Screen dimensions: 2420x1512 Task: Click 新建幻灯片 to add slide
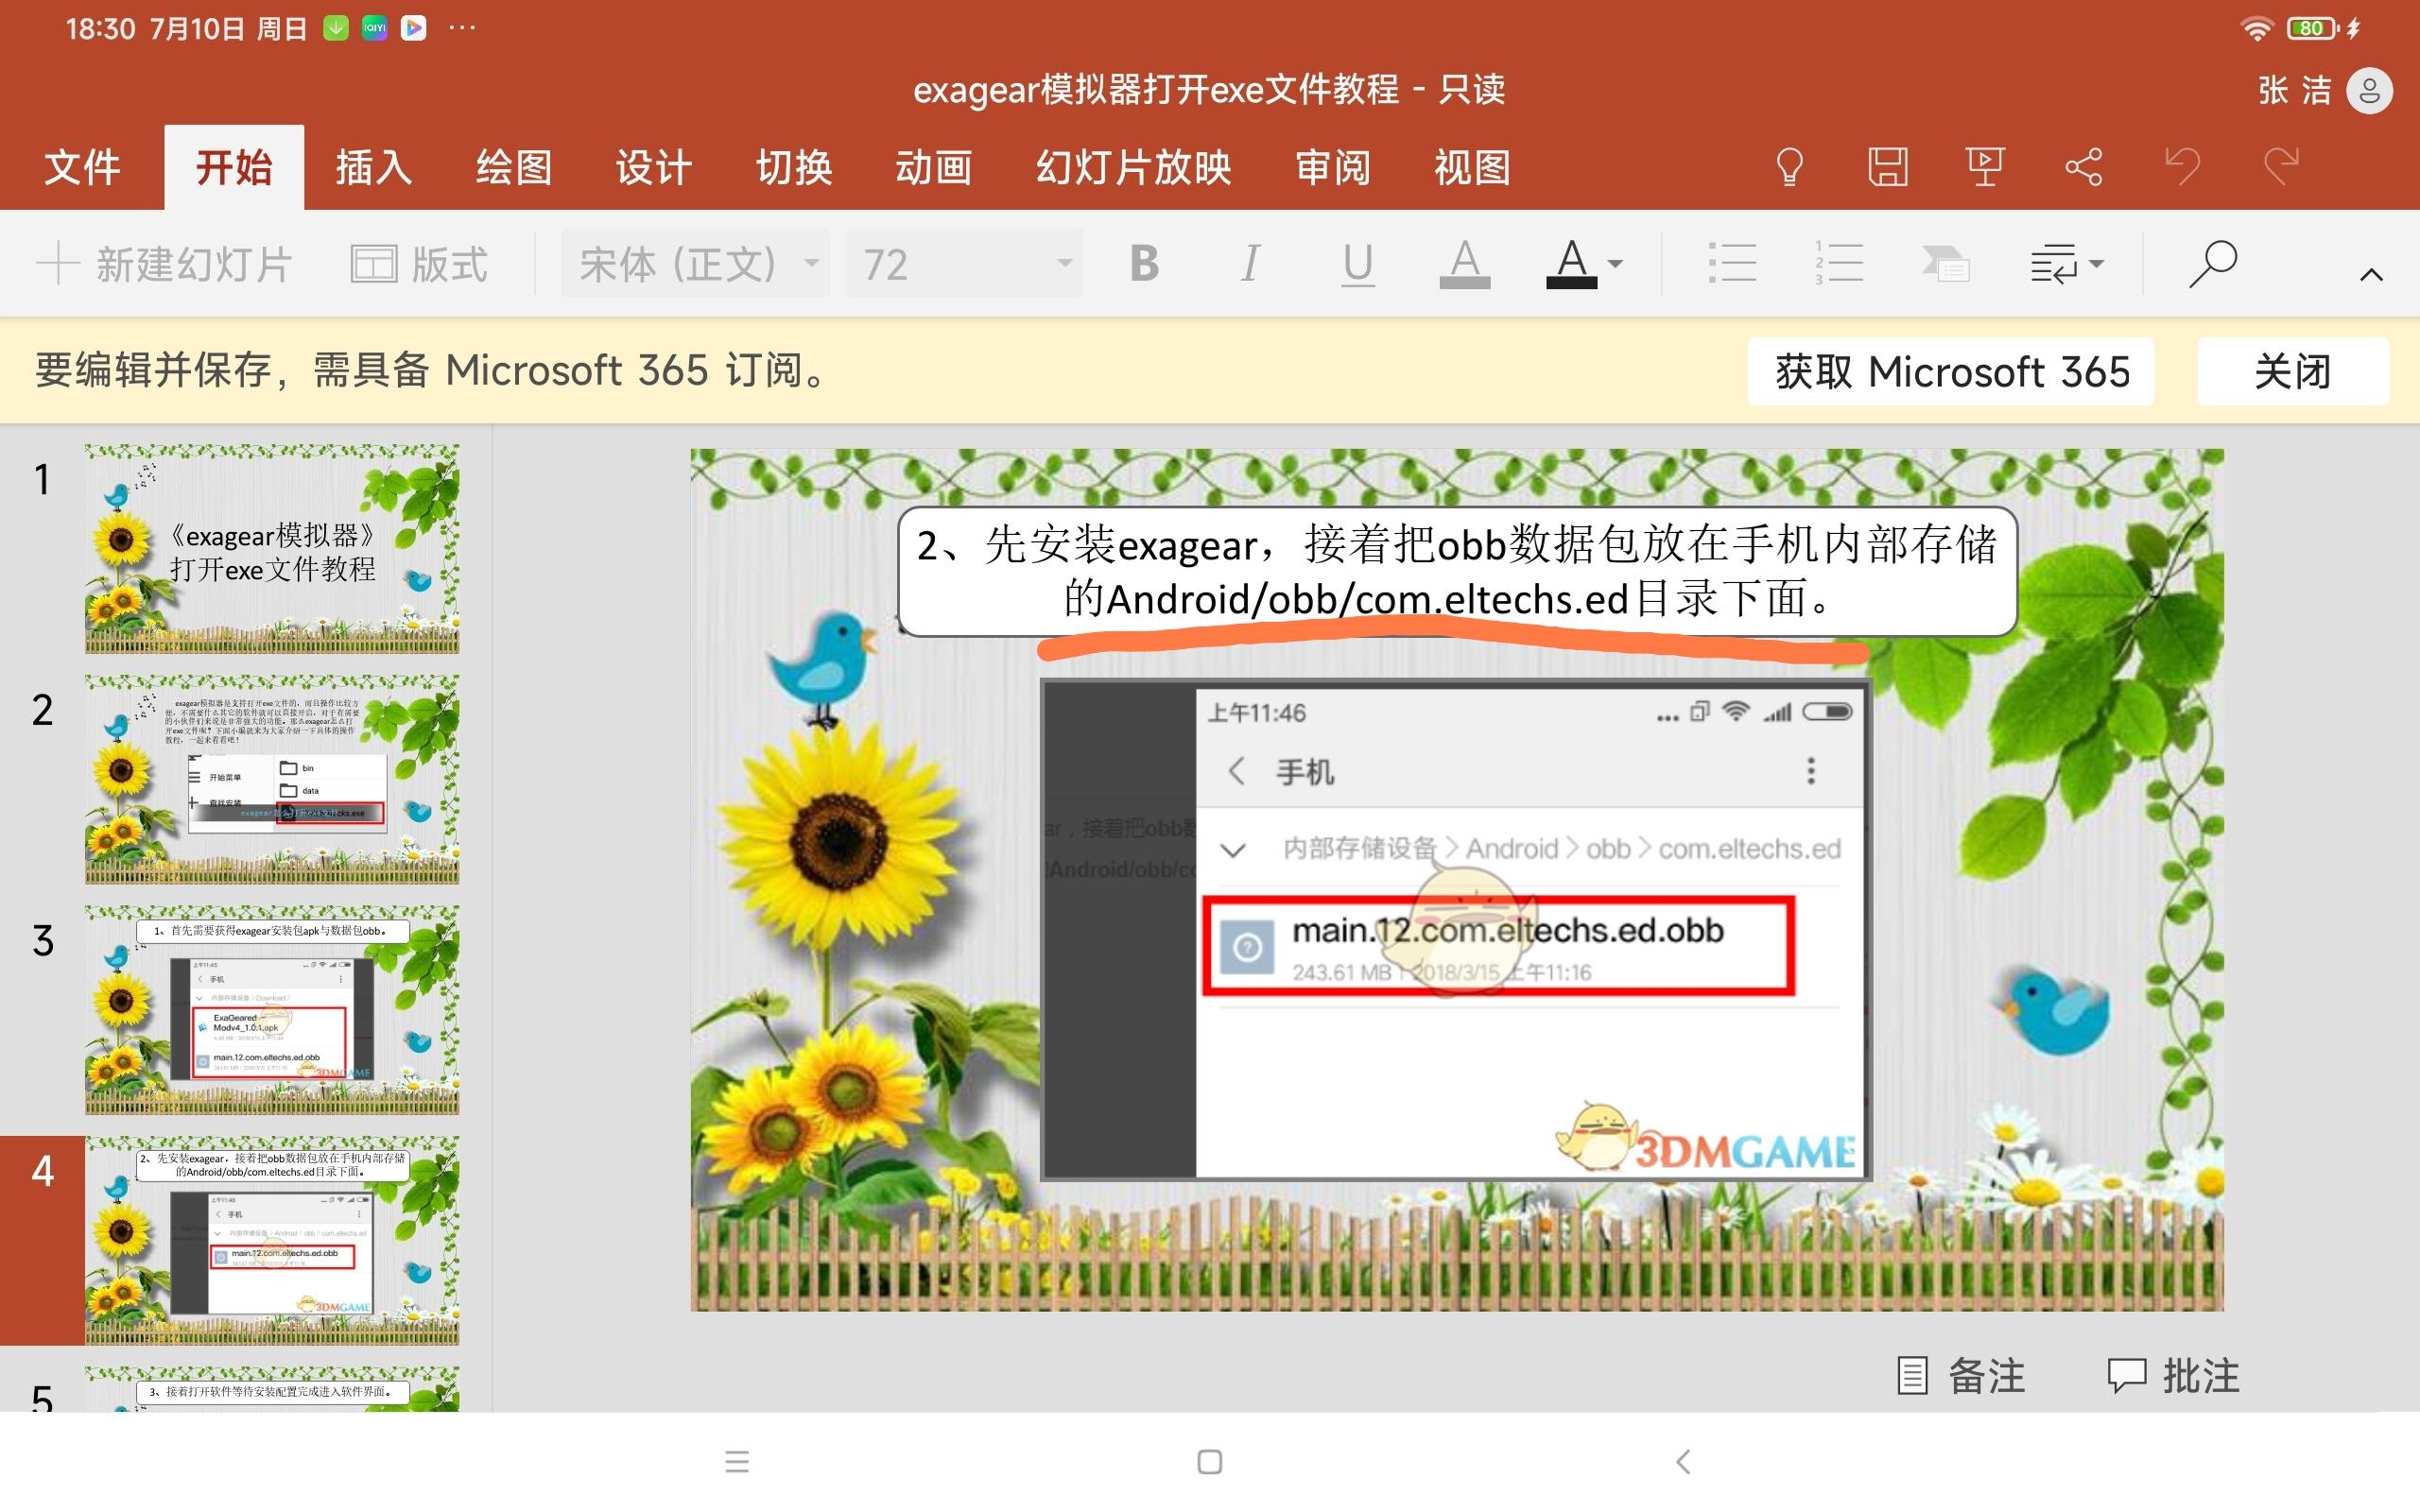click(164, 264)
